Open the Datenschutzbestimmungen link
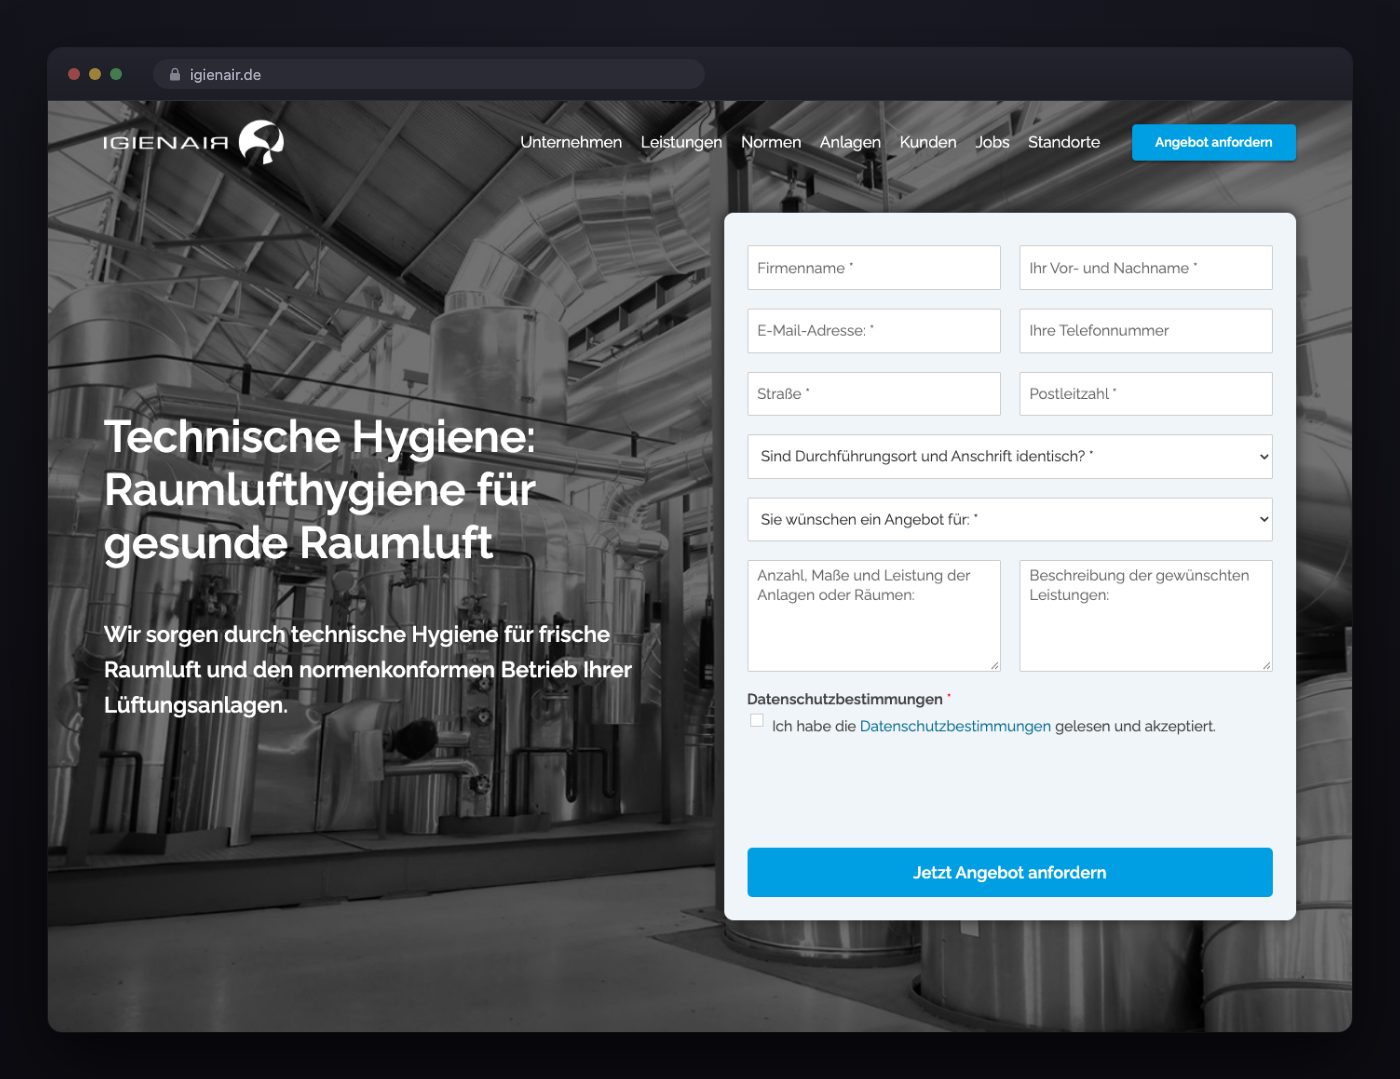 tap(955, 726)
